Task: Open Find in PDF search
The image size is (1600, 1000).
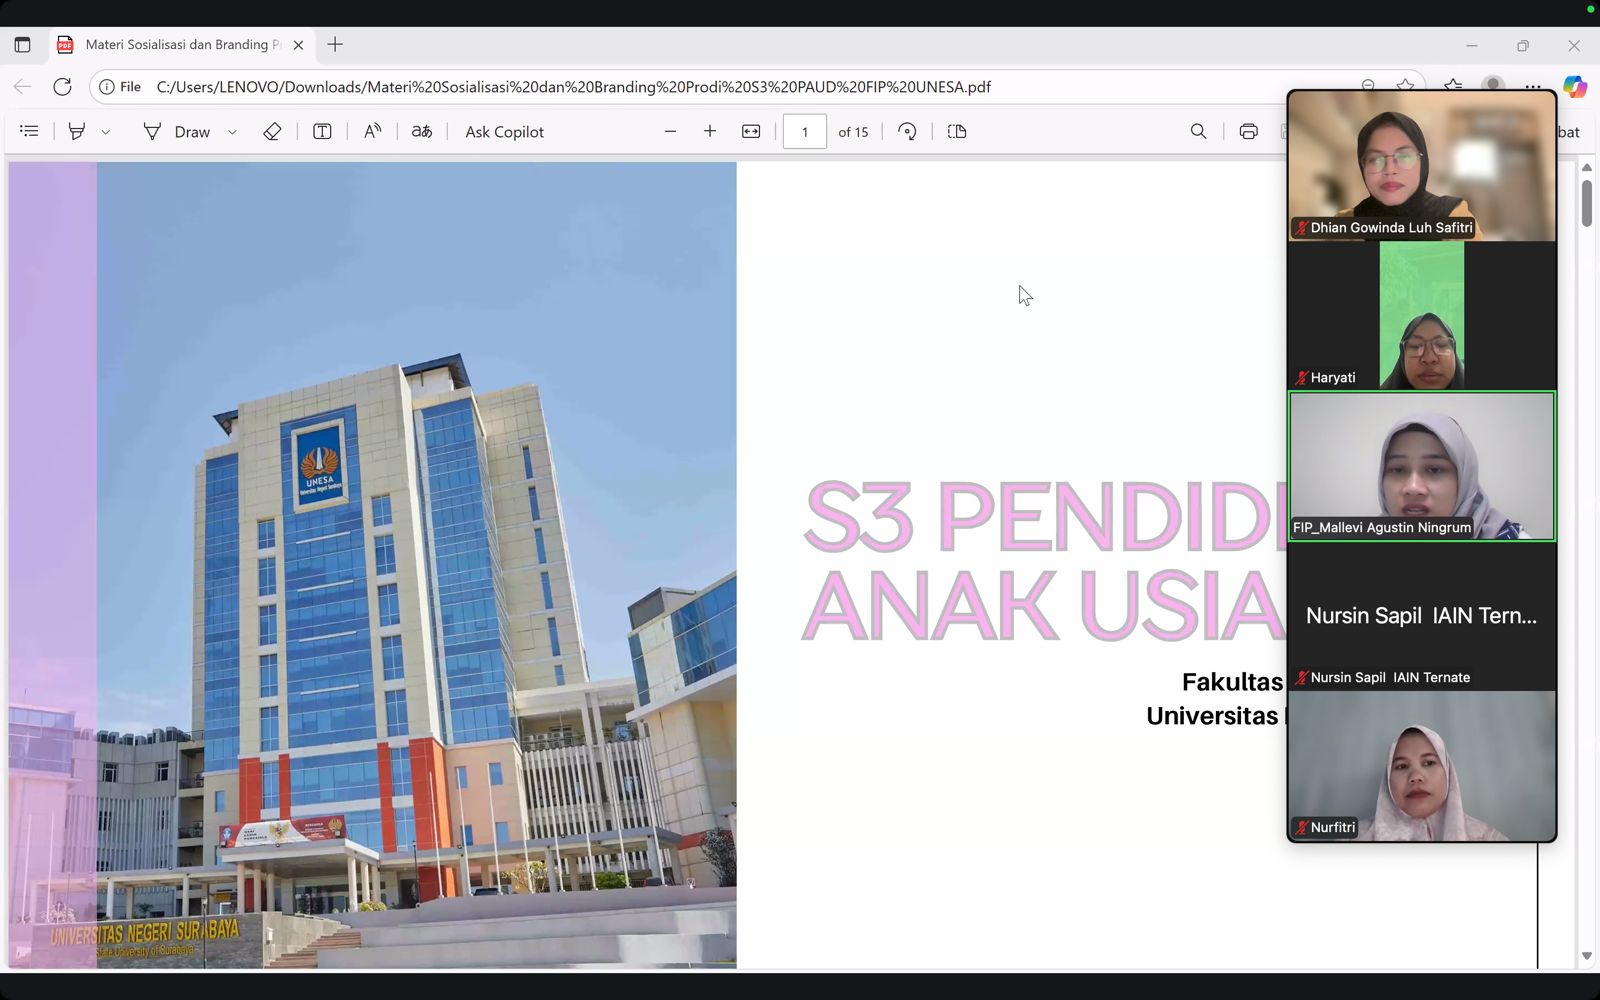Action: point(1198,132)
